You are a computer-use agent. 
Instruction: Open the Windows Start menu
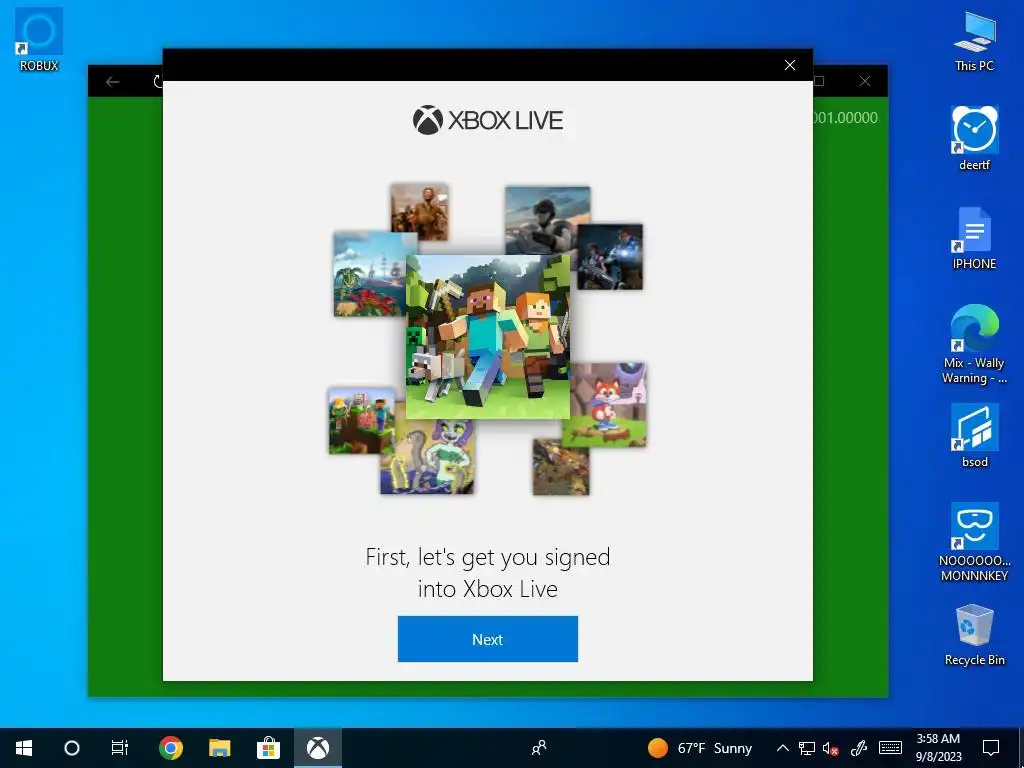[x=24, y=748]
